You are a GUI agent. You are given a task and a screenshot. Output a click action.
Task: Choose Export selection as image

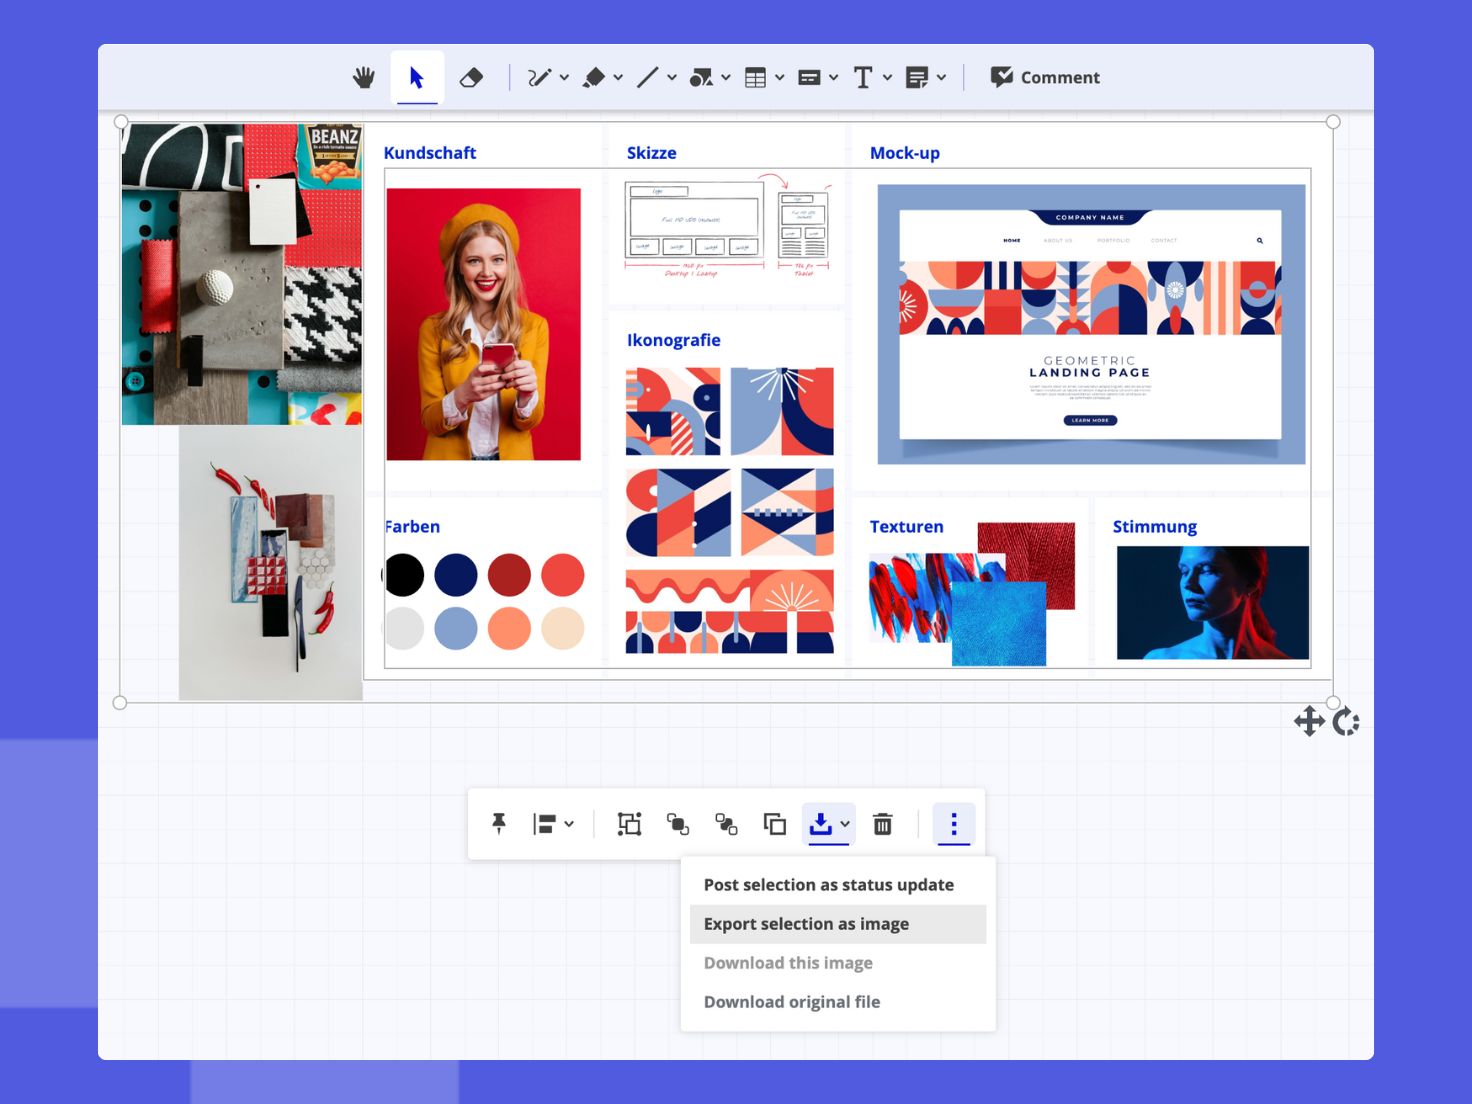click(806, 924)
